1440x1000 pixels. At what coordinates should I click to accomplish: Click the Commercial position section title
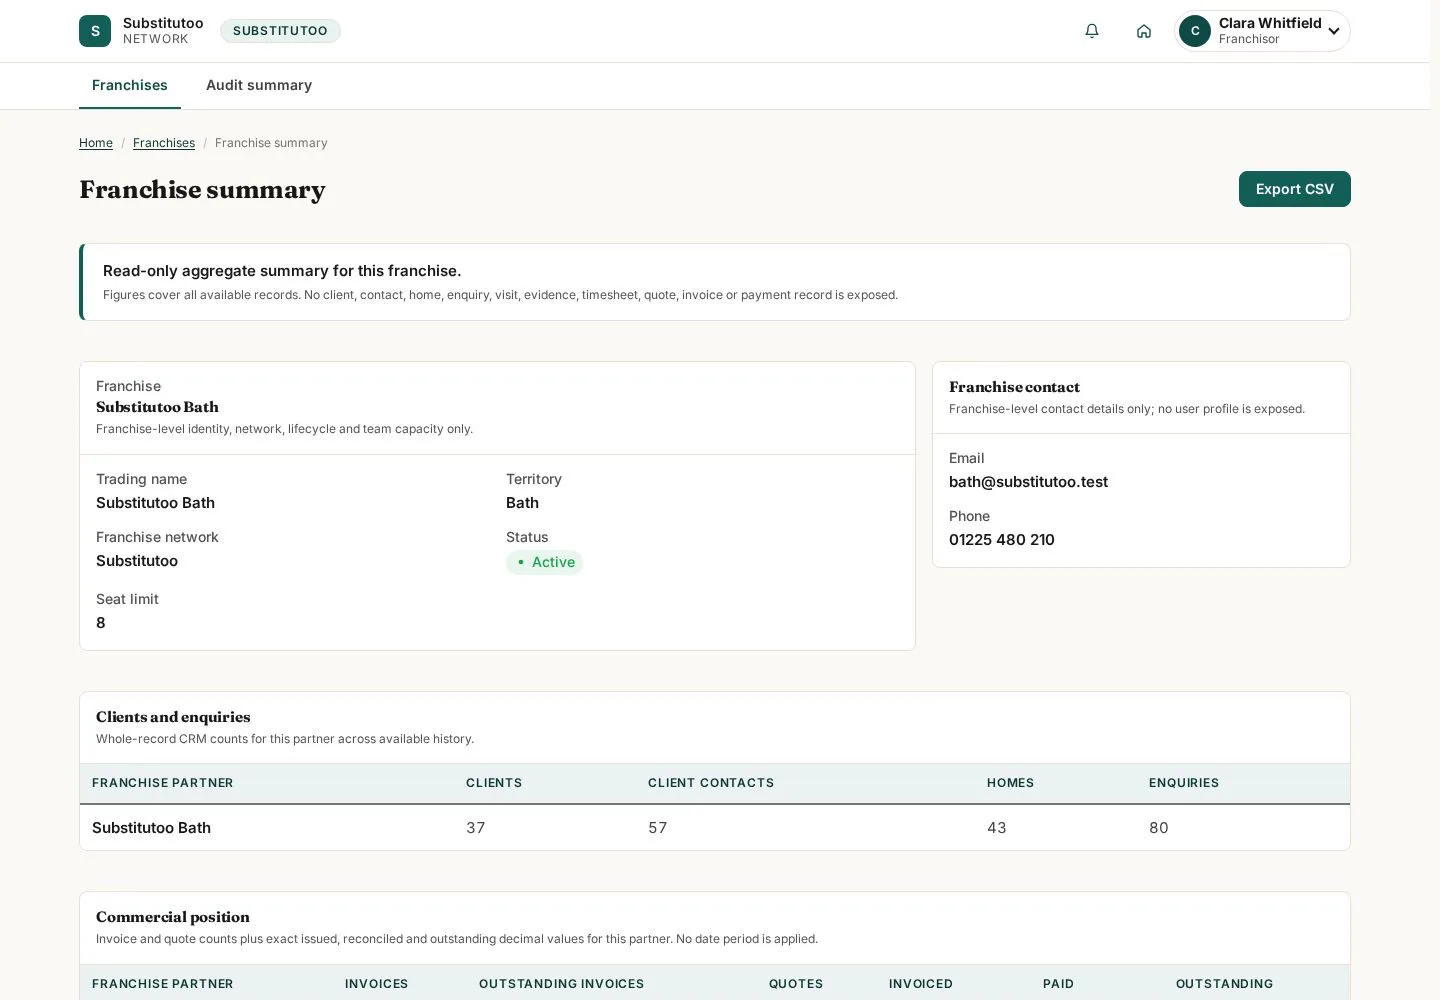pyautogui.click(x=173, y=917)
